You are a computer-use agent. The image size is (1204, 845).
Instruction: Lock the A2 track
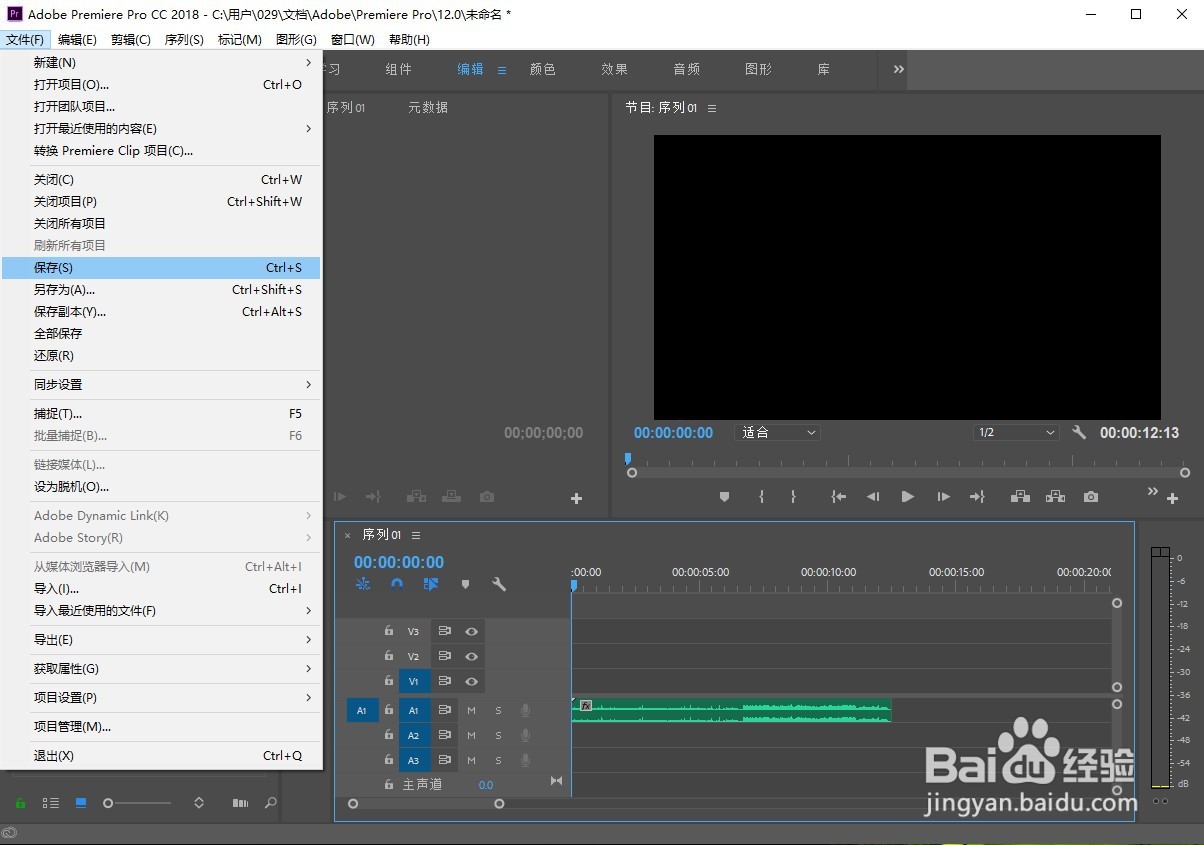(389, 735)
